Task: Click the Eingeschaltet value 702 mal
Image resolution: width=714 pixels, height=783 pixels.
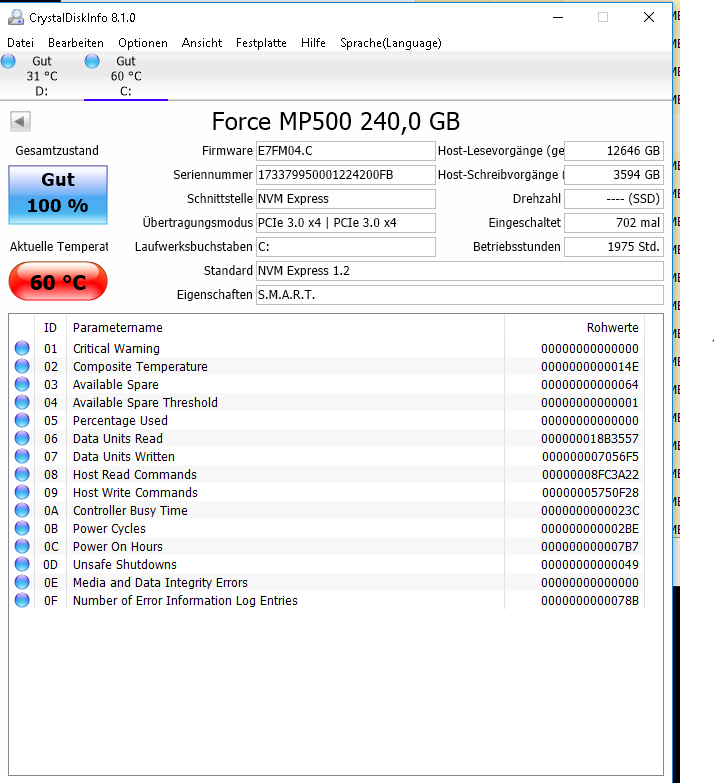Action: [x=614, y=223]
